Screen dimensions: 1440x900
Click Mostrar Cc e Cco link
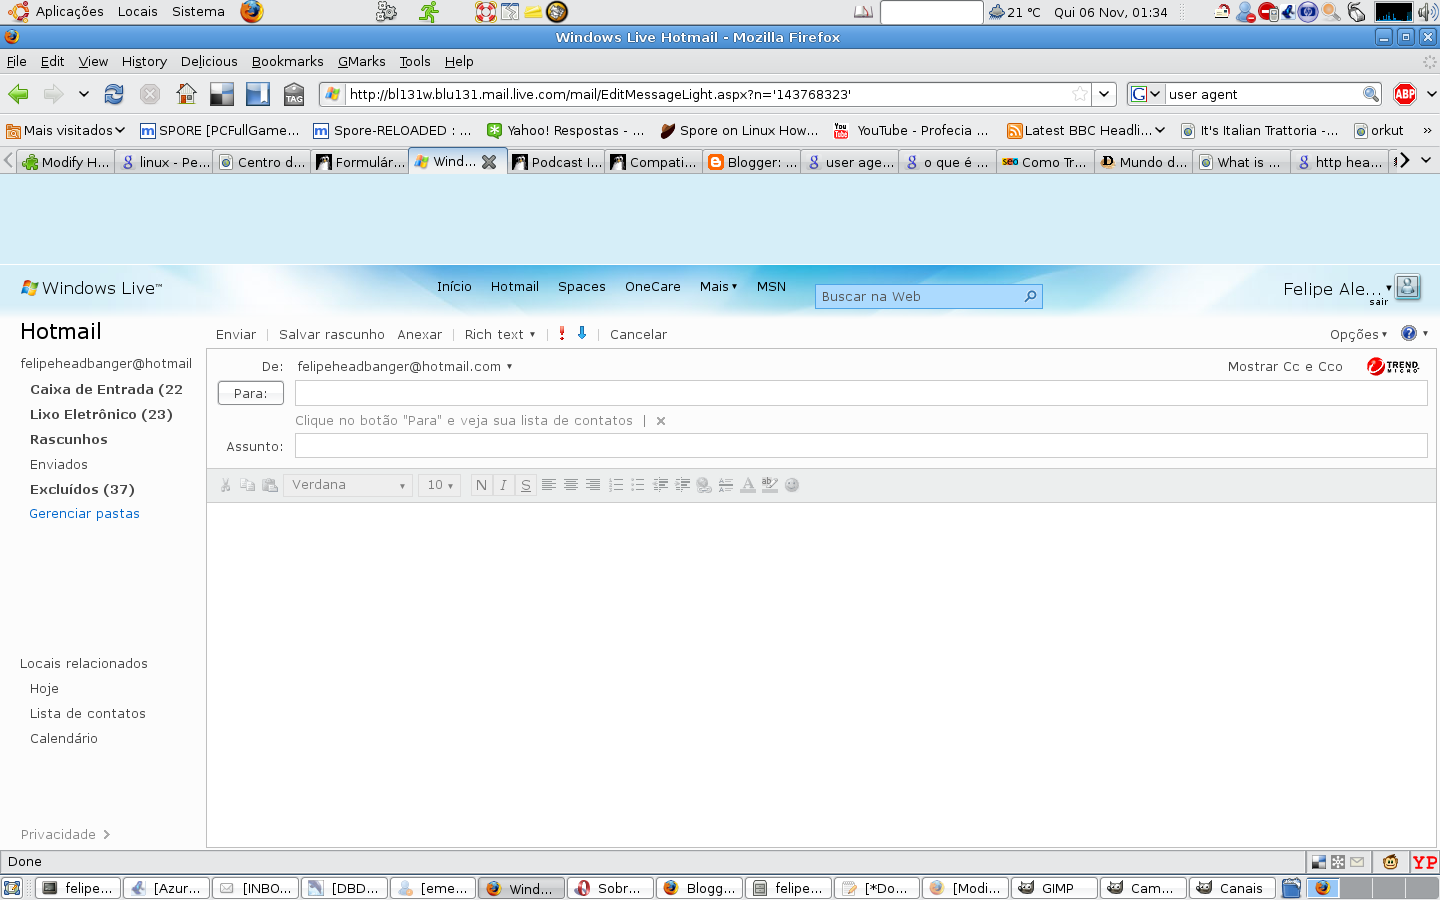[1285, 366]
